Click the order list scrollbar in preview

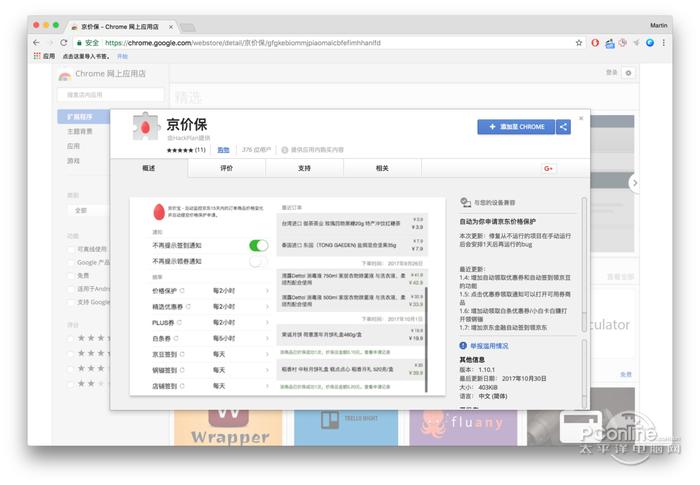(x=426, y=339)
